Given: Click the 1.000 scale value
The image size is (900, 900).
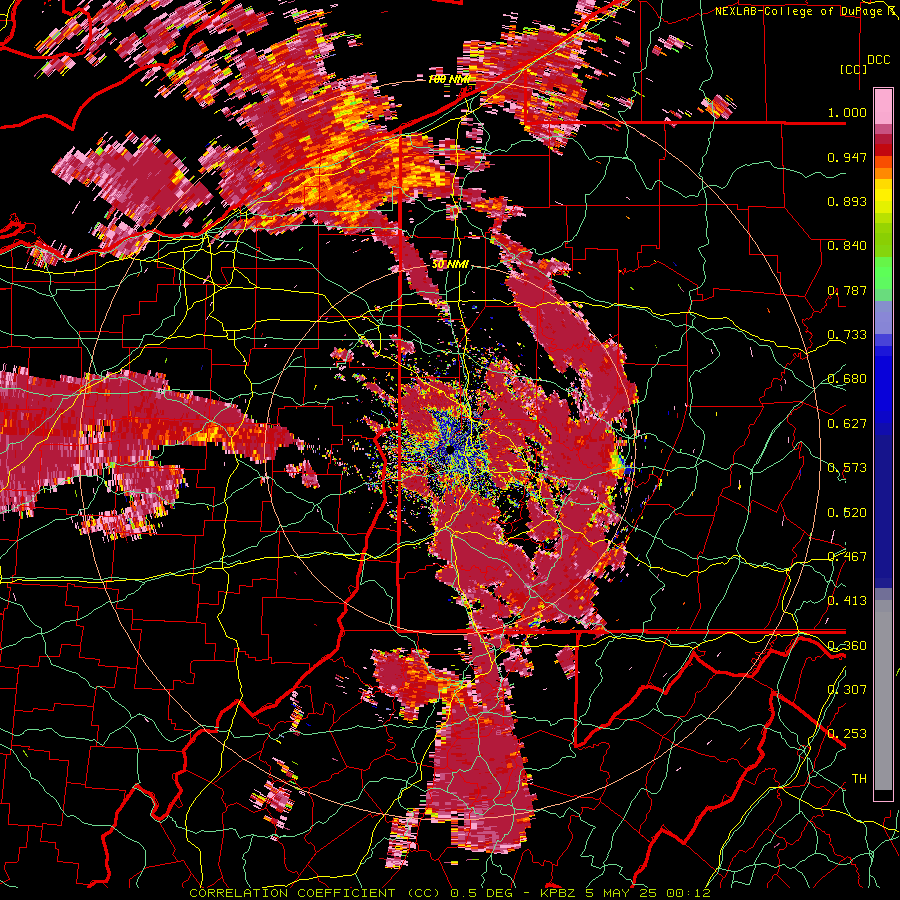Looking at the screenshot, I should [847, 112].
